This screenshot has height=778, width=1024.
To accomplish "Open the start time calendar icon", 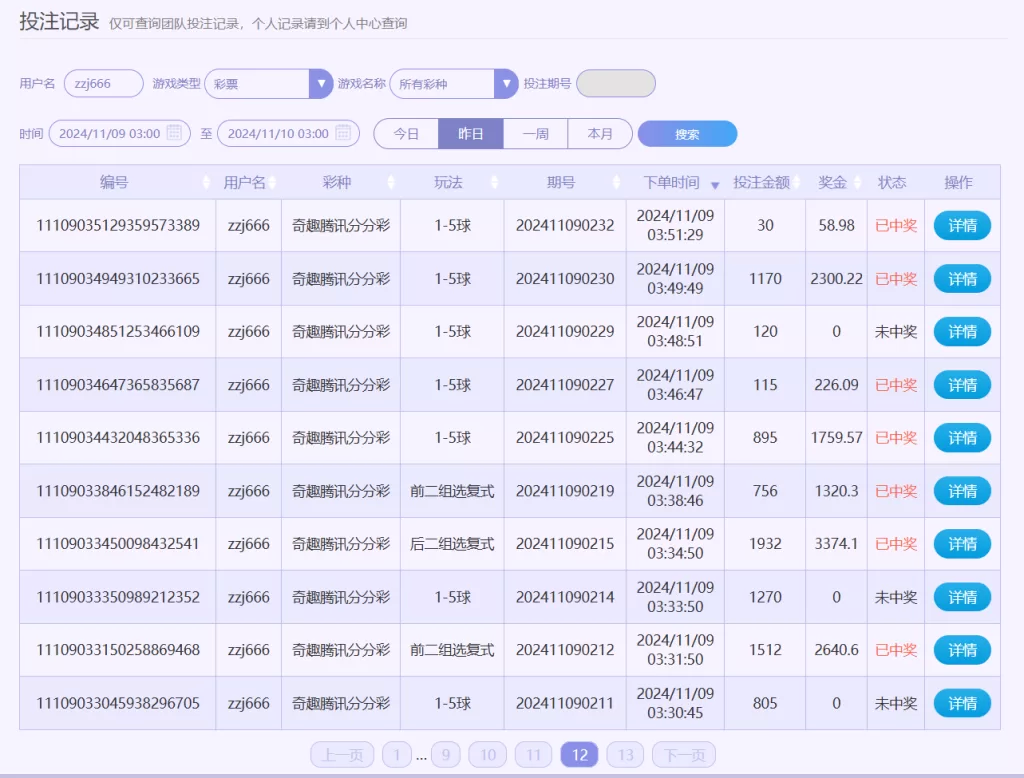I will coord(174,133).
